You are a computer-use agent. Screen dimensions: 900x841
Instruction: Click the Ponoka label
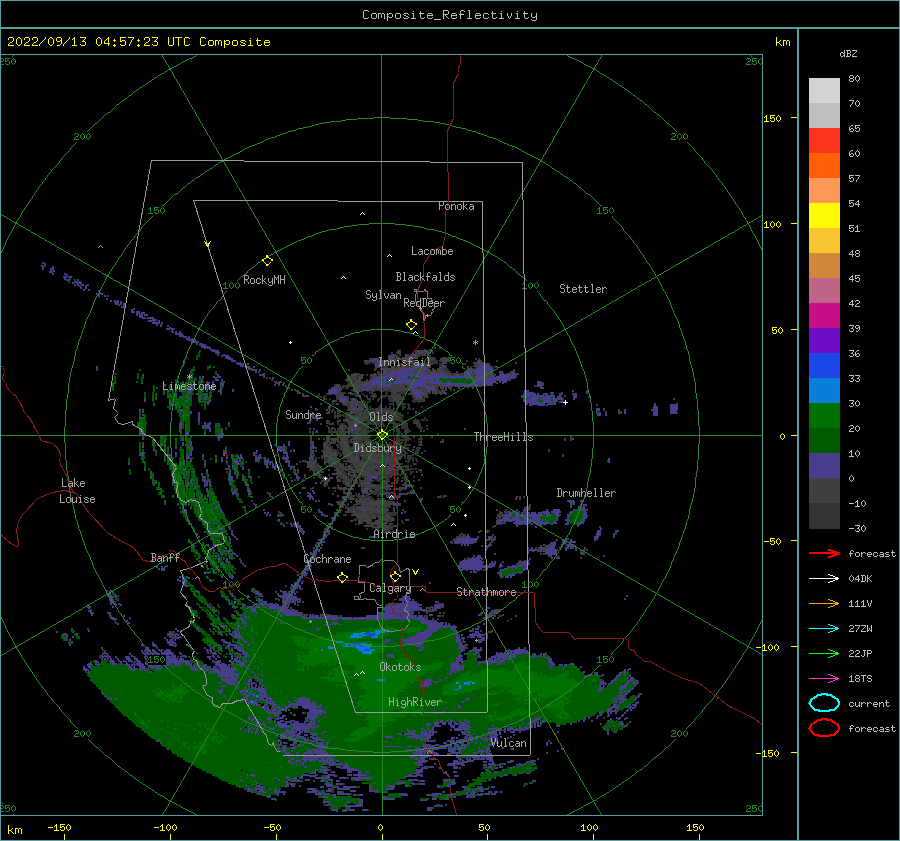point(456,206)
